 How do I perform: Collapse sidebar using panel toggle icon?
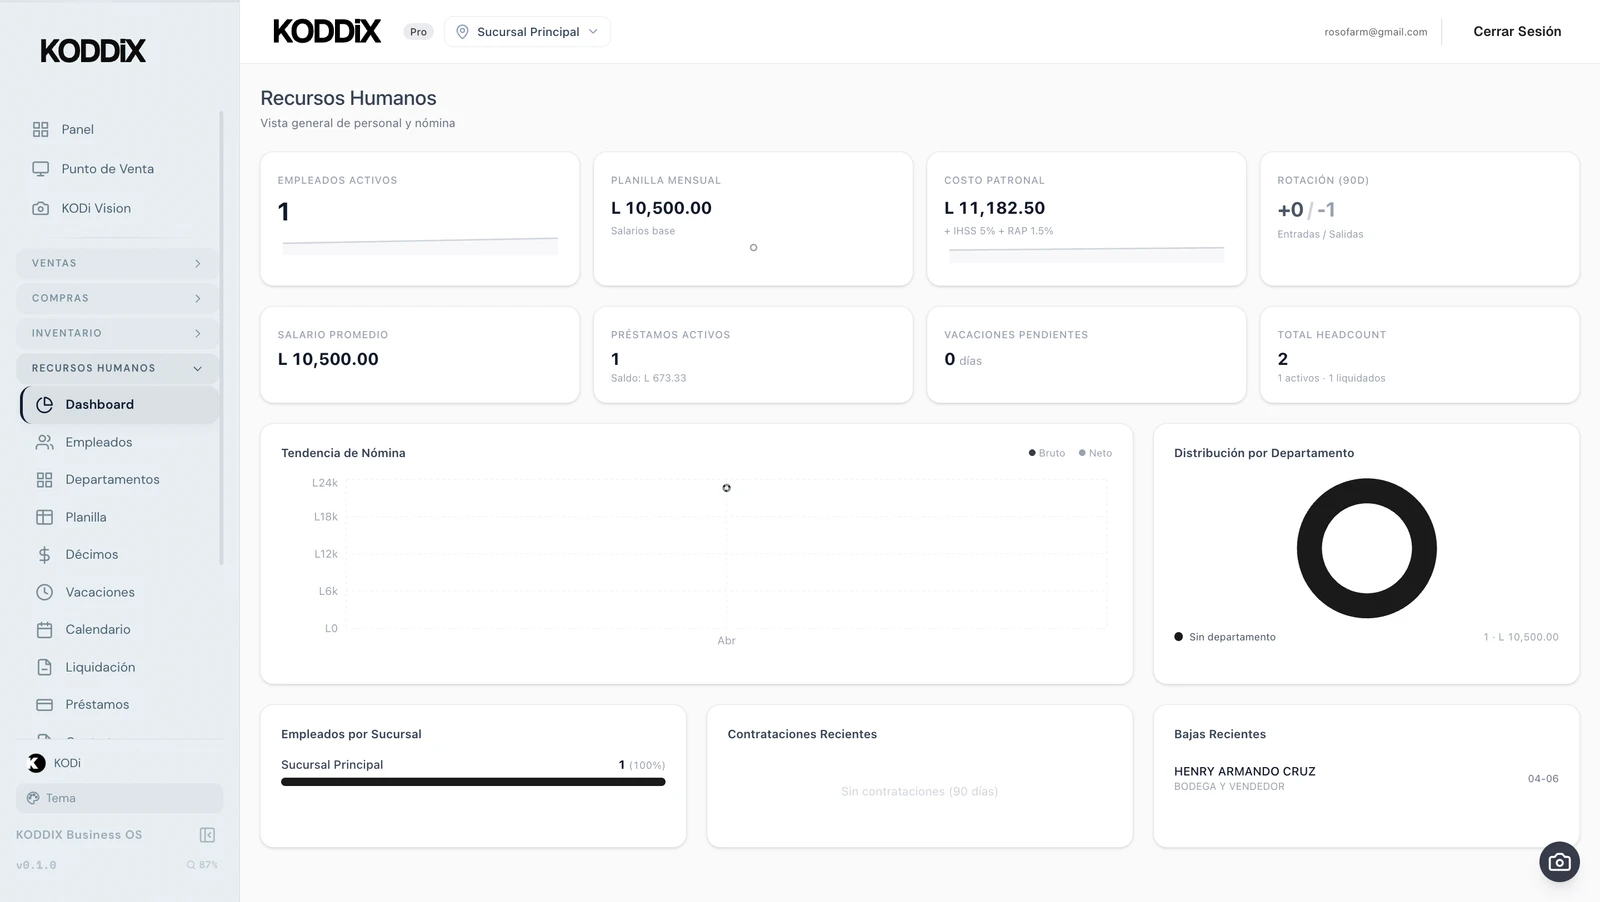207,835
